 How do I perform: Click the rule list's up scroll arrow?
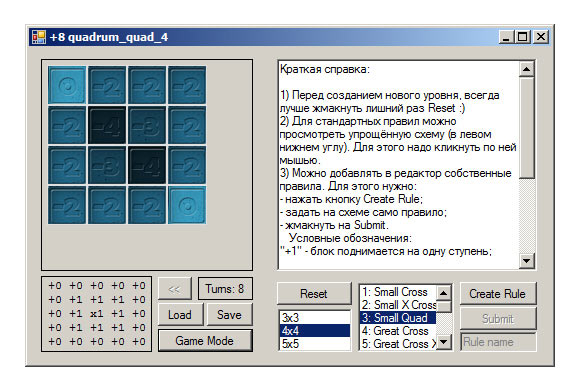pos(444,293)
